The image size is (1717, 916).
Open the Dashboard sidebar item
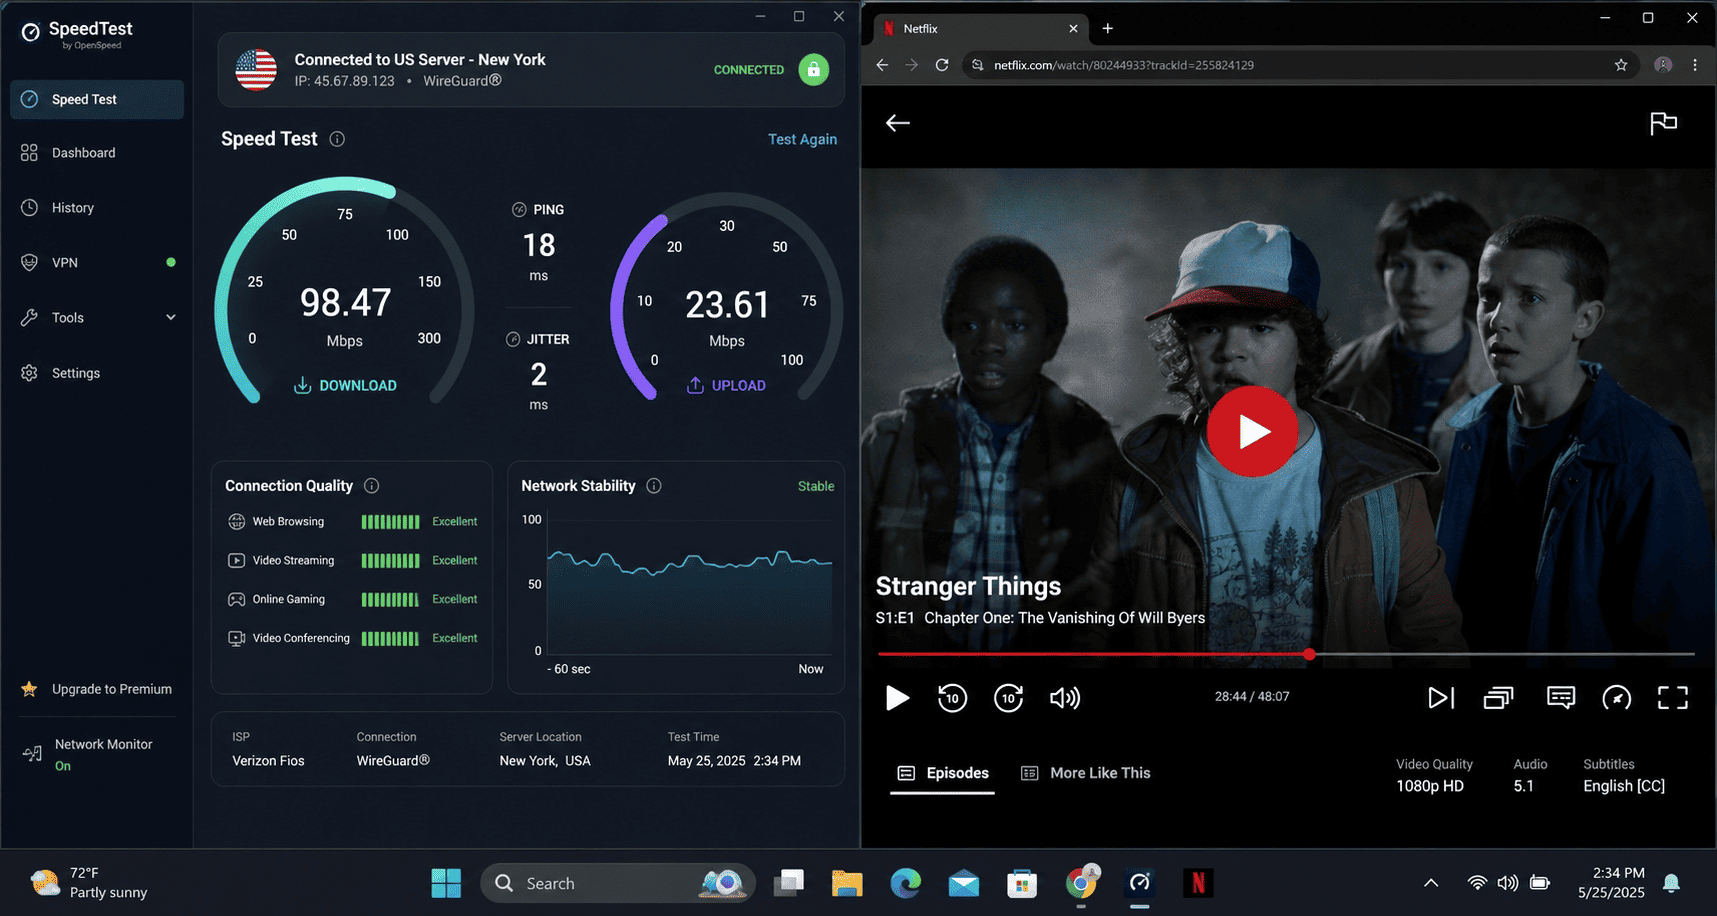tap(97, 153)
